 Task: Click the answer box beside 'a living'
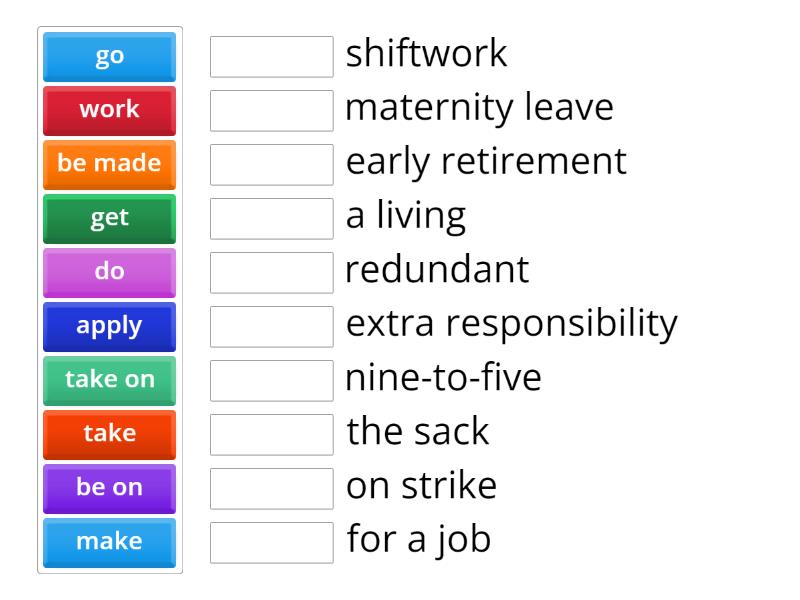(271, 218)
